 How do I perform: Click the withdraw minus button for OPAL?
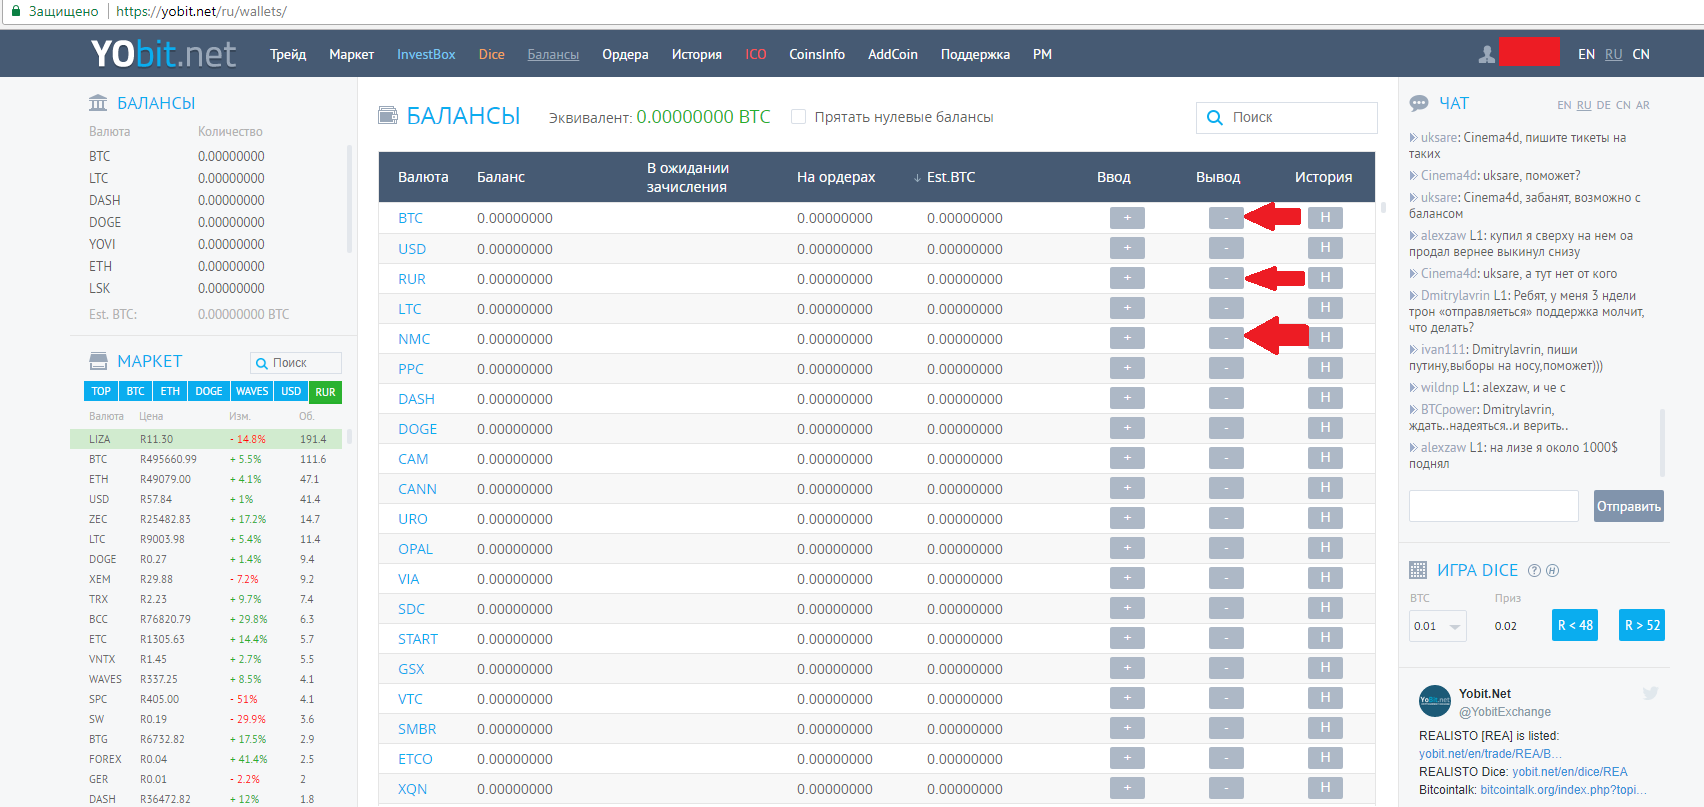1226,548
